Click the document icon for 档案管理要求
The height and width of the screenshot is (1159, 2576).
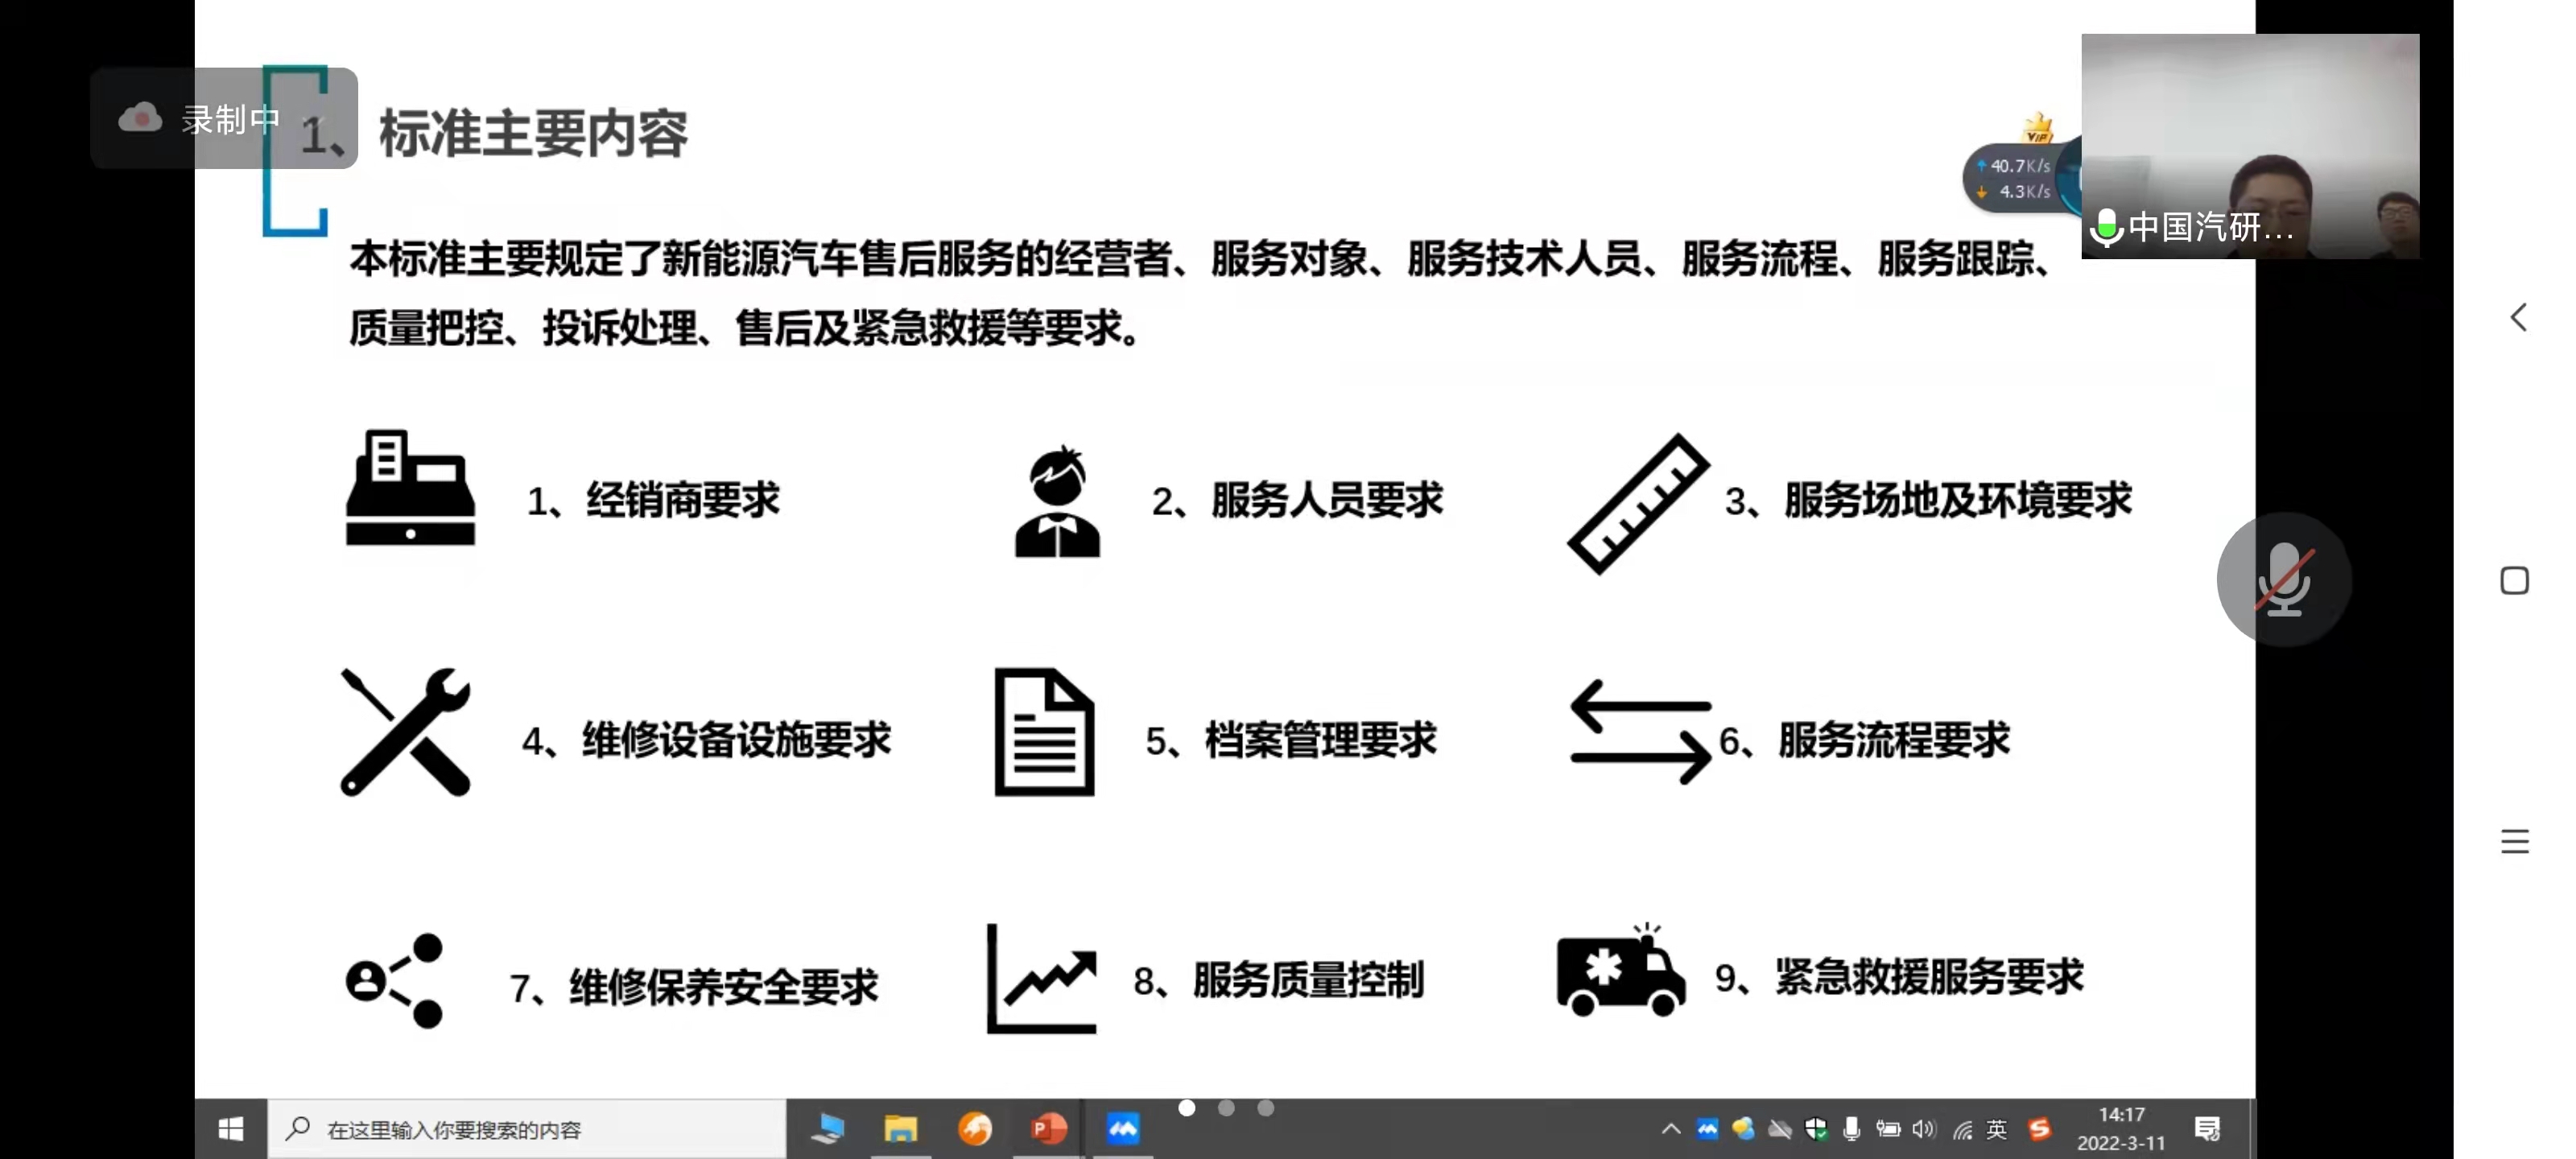[1043, 732]
